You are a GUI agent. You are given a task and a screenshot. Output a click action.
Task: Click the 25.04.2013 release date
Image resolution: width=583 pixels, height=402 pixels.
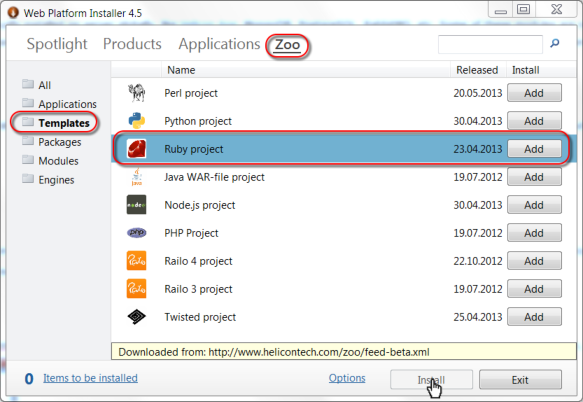tap(478, 317)
